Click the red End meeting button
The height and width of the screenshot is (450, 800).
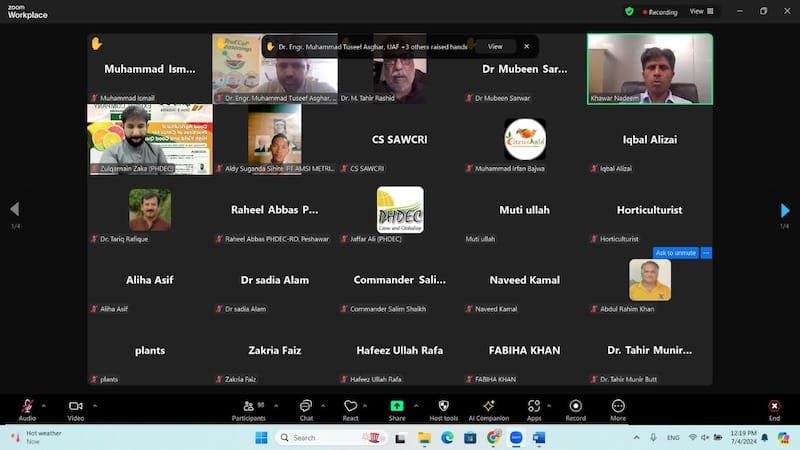pyautogui.click(x=774, y=406)
